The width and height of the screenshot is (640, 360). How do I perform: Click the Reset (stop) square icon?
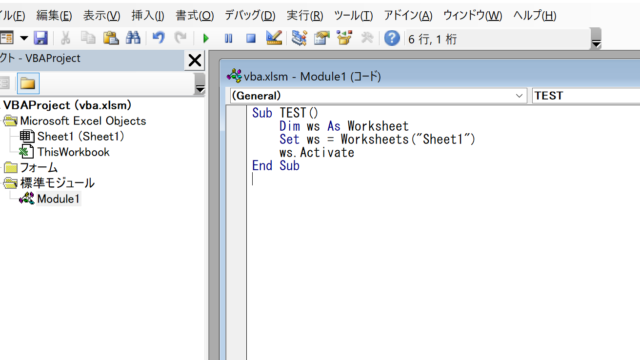[251, 39]
